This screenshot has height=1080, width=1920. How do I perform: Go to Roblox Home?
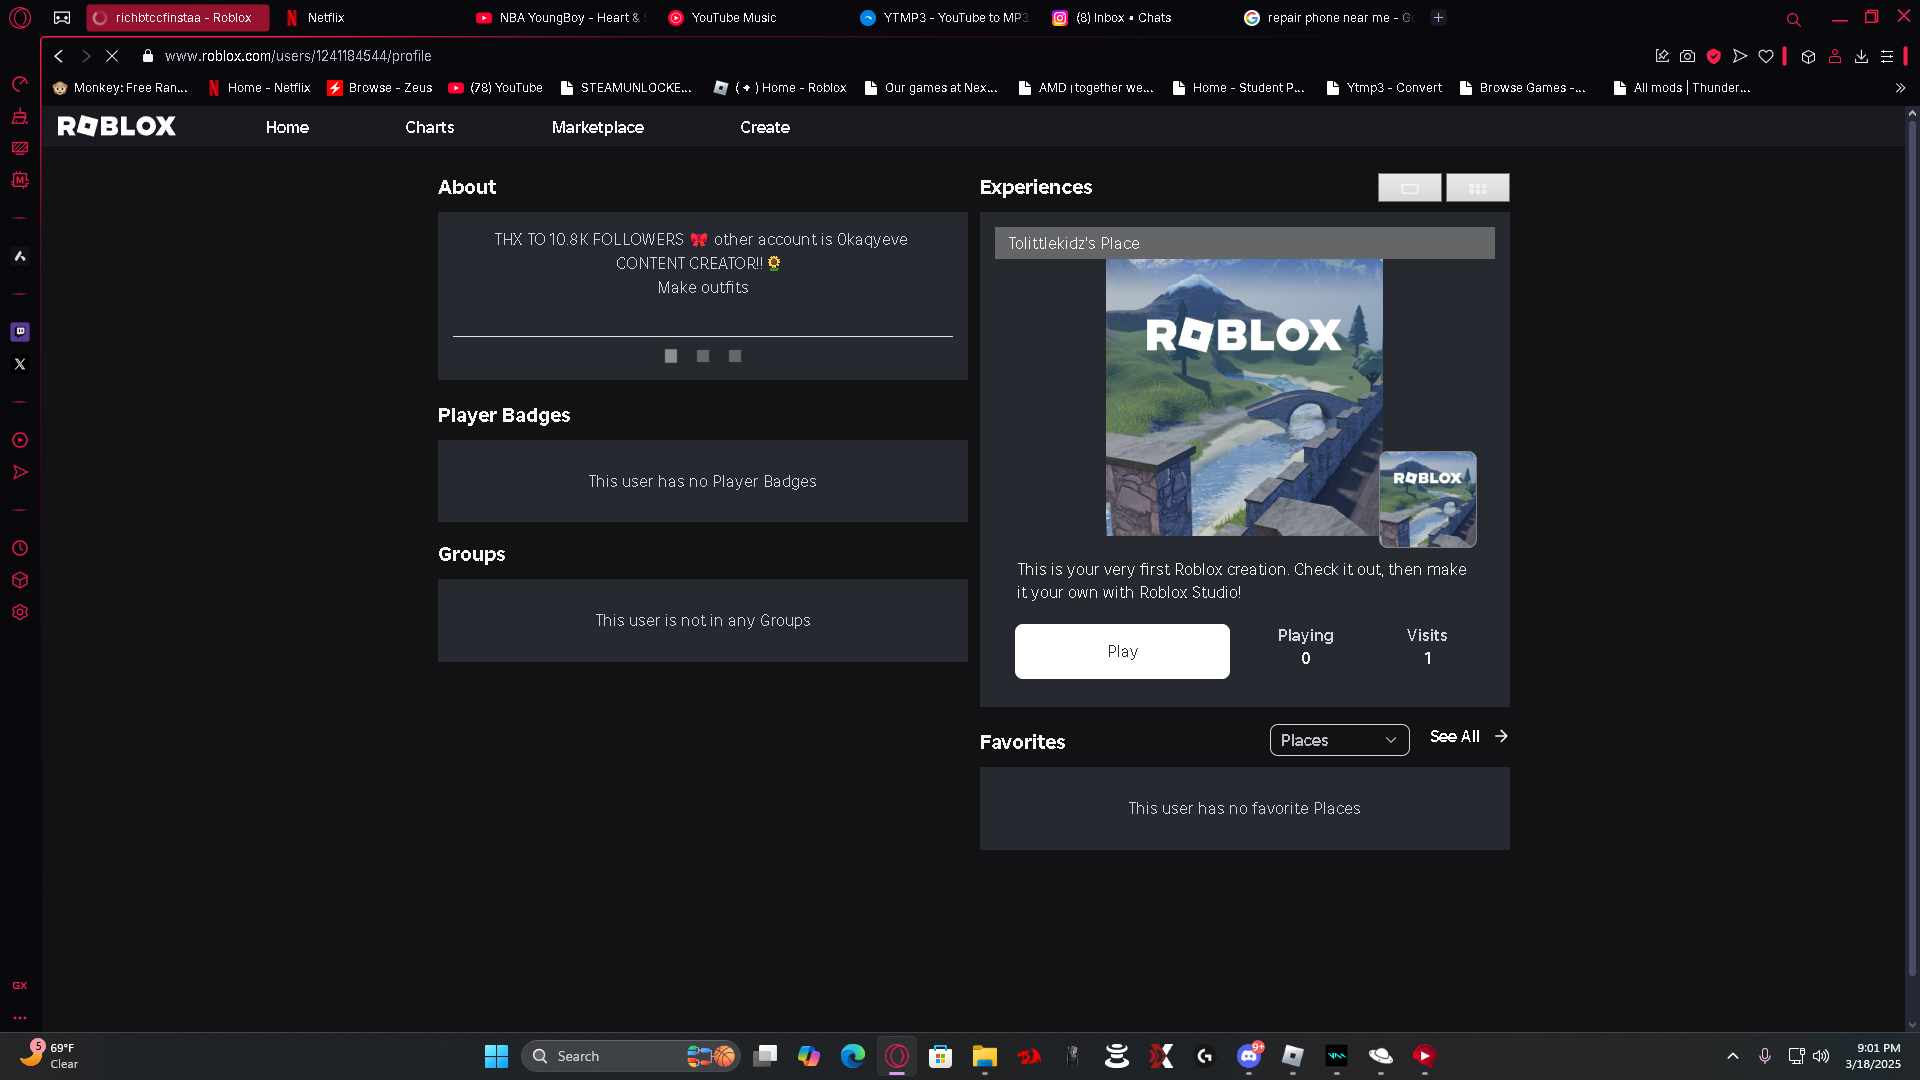pyautogui.click(x=287, y=127)
